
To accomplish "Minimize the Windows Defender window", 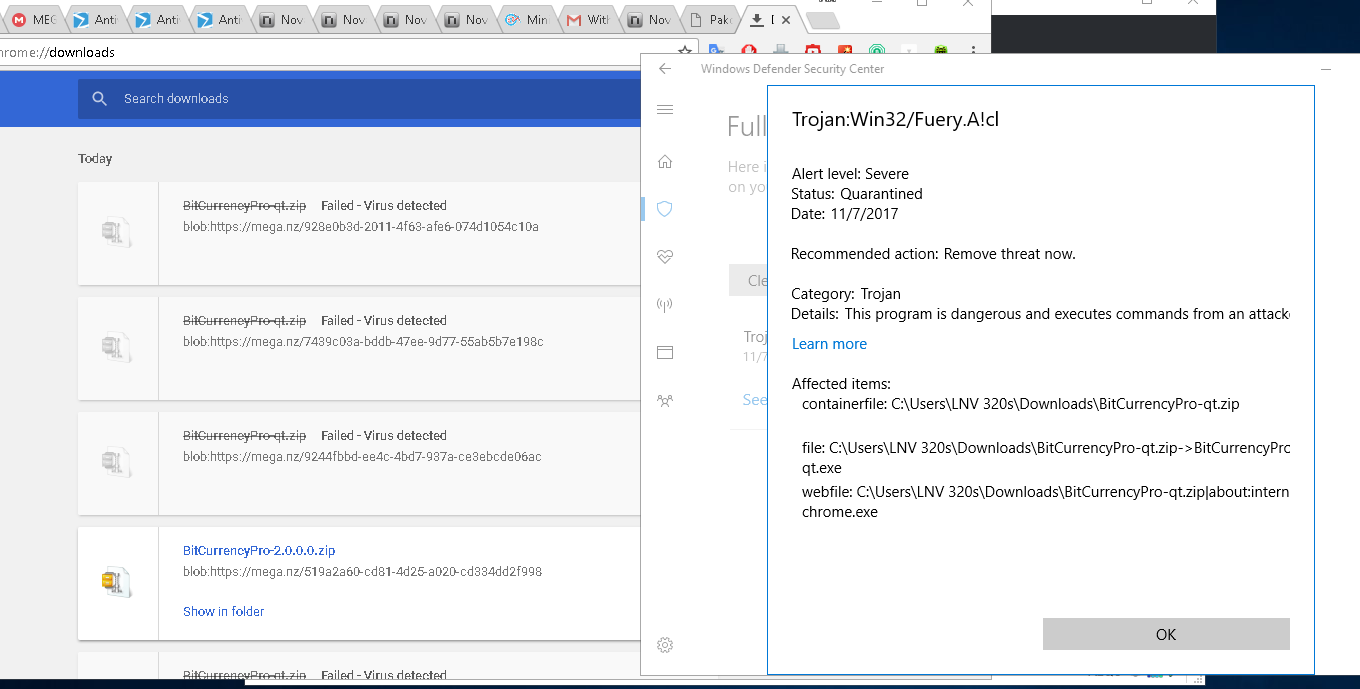I will pyautogui.click(x=1326, y=69).
